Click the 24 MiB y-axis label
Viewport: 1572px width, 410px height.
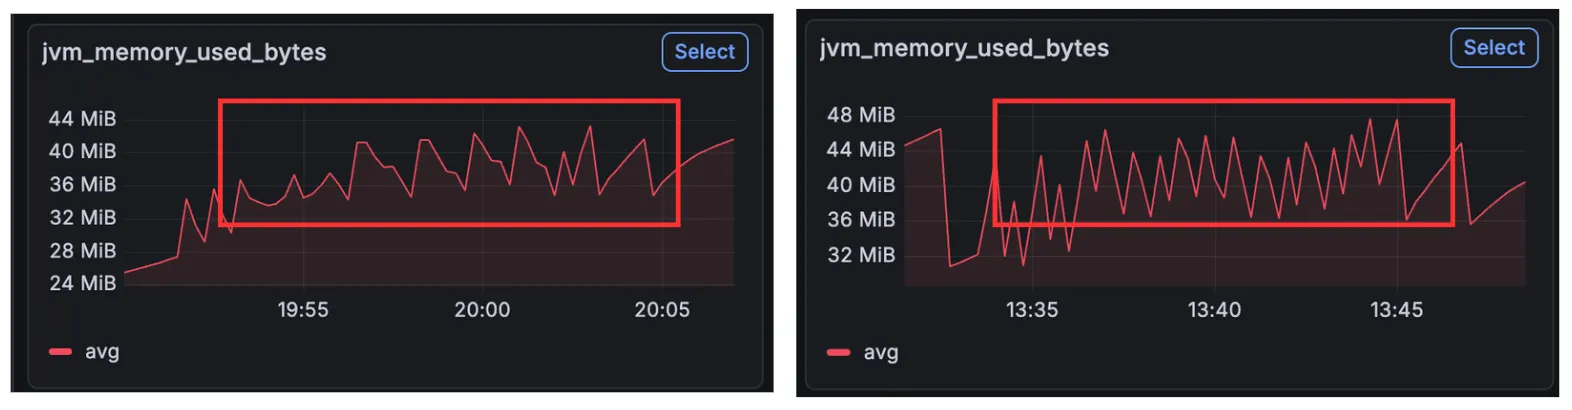(83, 283)
